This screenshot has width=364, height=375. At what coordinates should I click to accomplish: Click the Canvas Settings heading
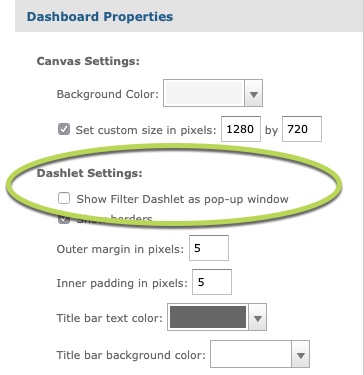click(x=88, y=61)
